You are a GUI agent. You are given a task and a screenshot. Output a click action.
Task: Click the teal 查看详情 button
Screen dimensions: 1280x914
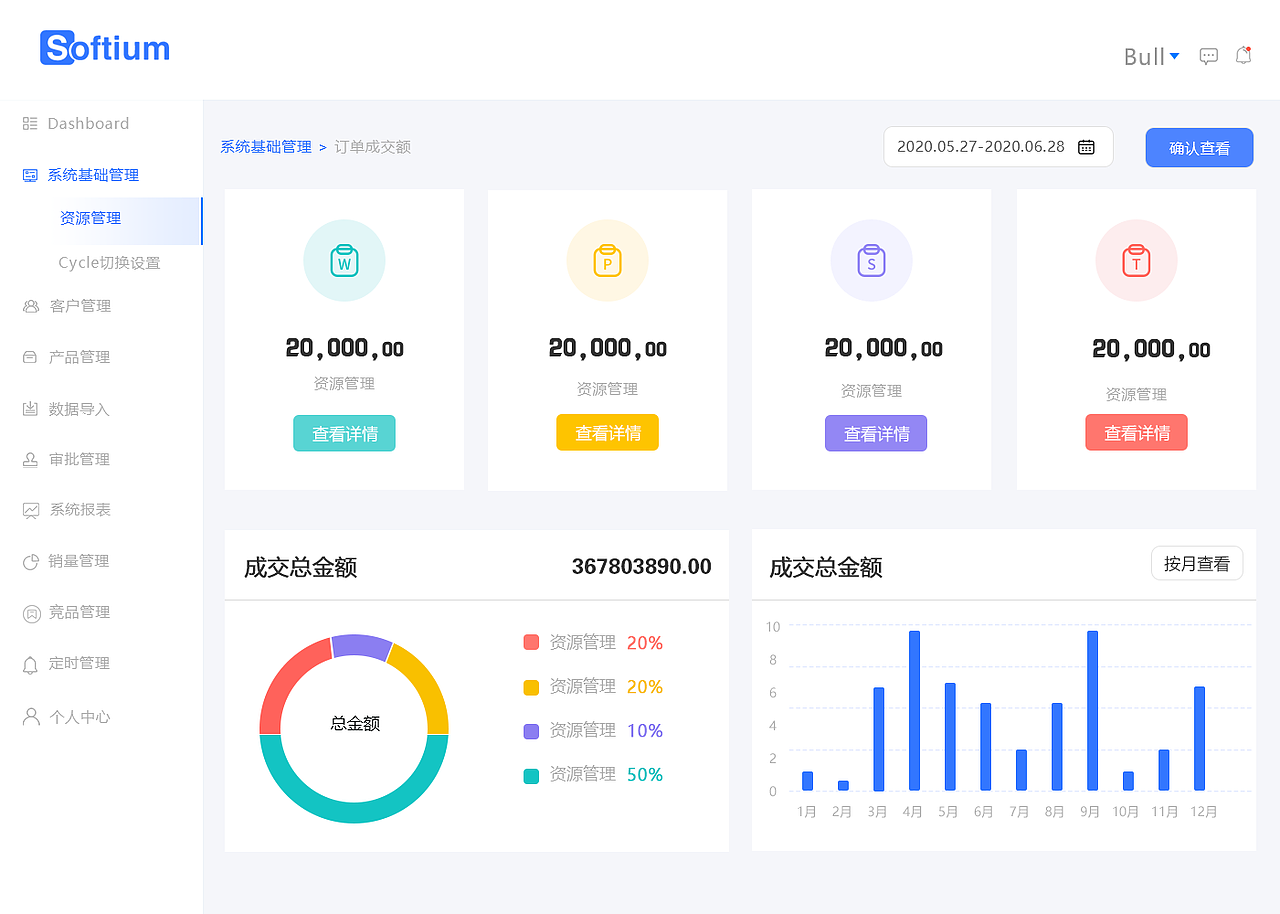coord(344,433)
